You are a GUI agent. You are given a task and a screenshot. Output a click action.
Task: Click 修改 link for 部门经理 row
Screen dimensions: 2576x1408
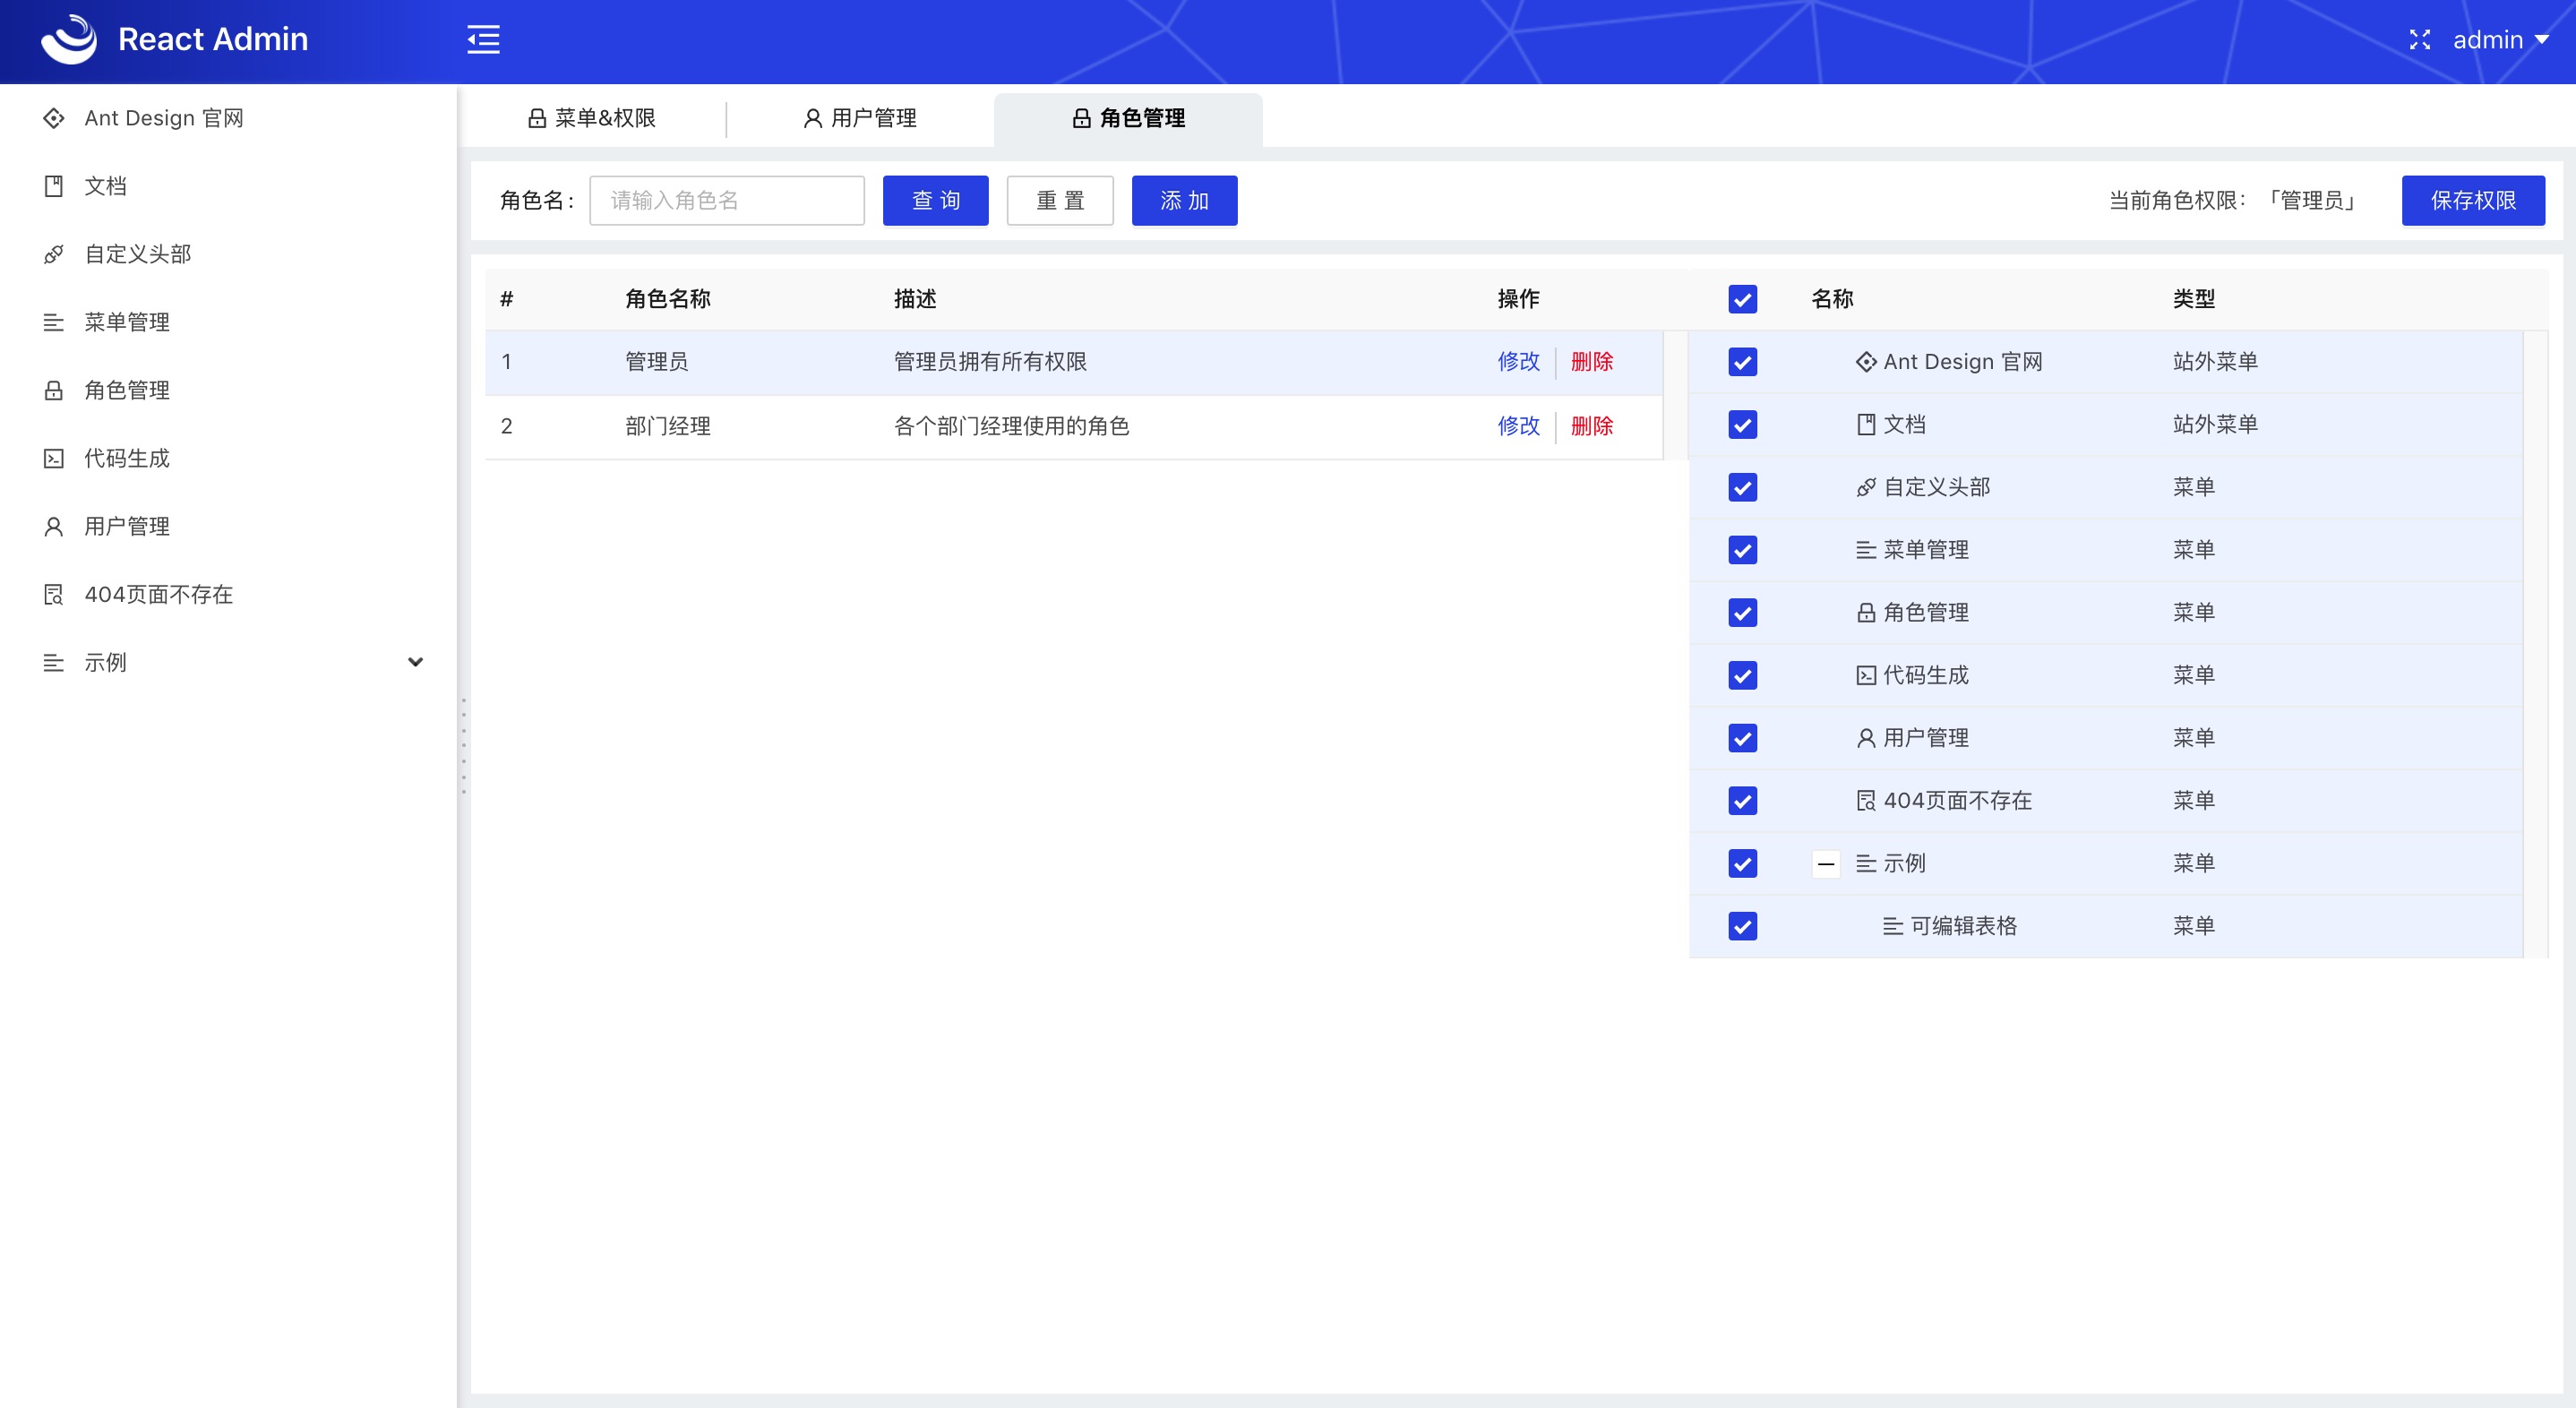(1518, 426)
